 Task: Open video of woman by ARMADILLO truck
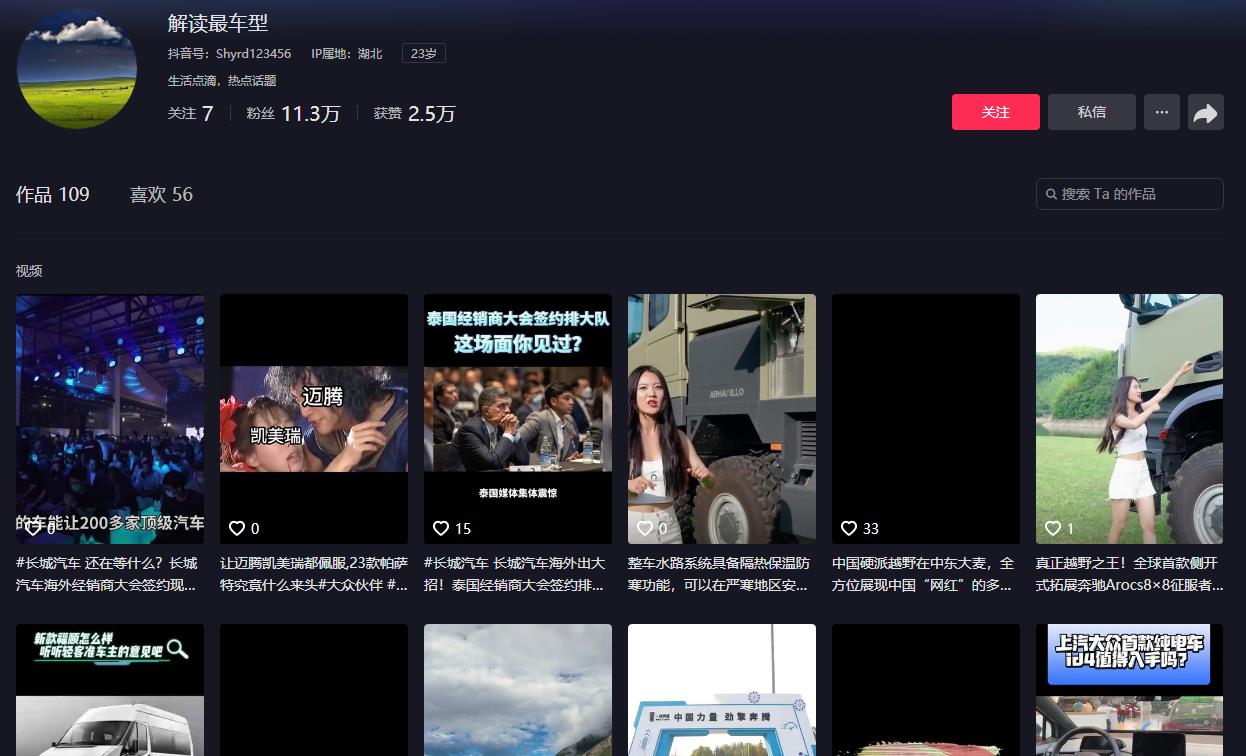[722, 419]
